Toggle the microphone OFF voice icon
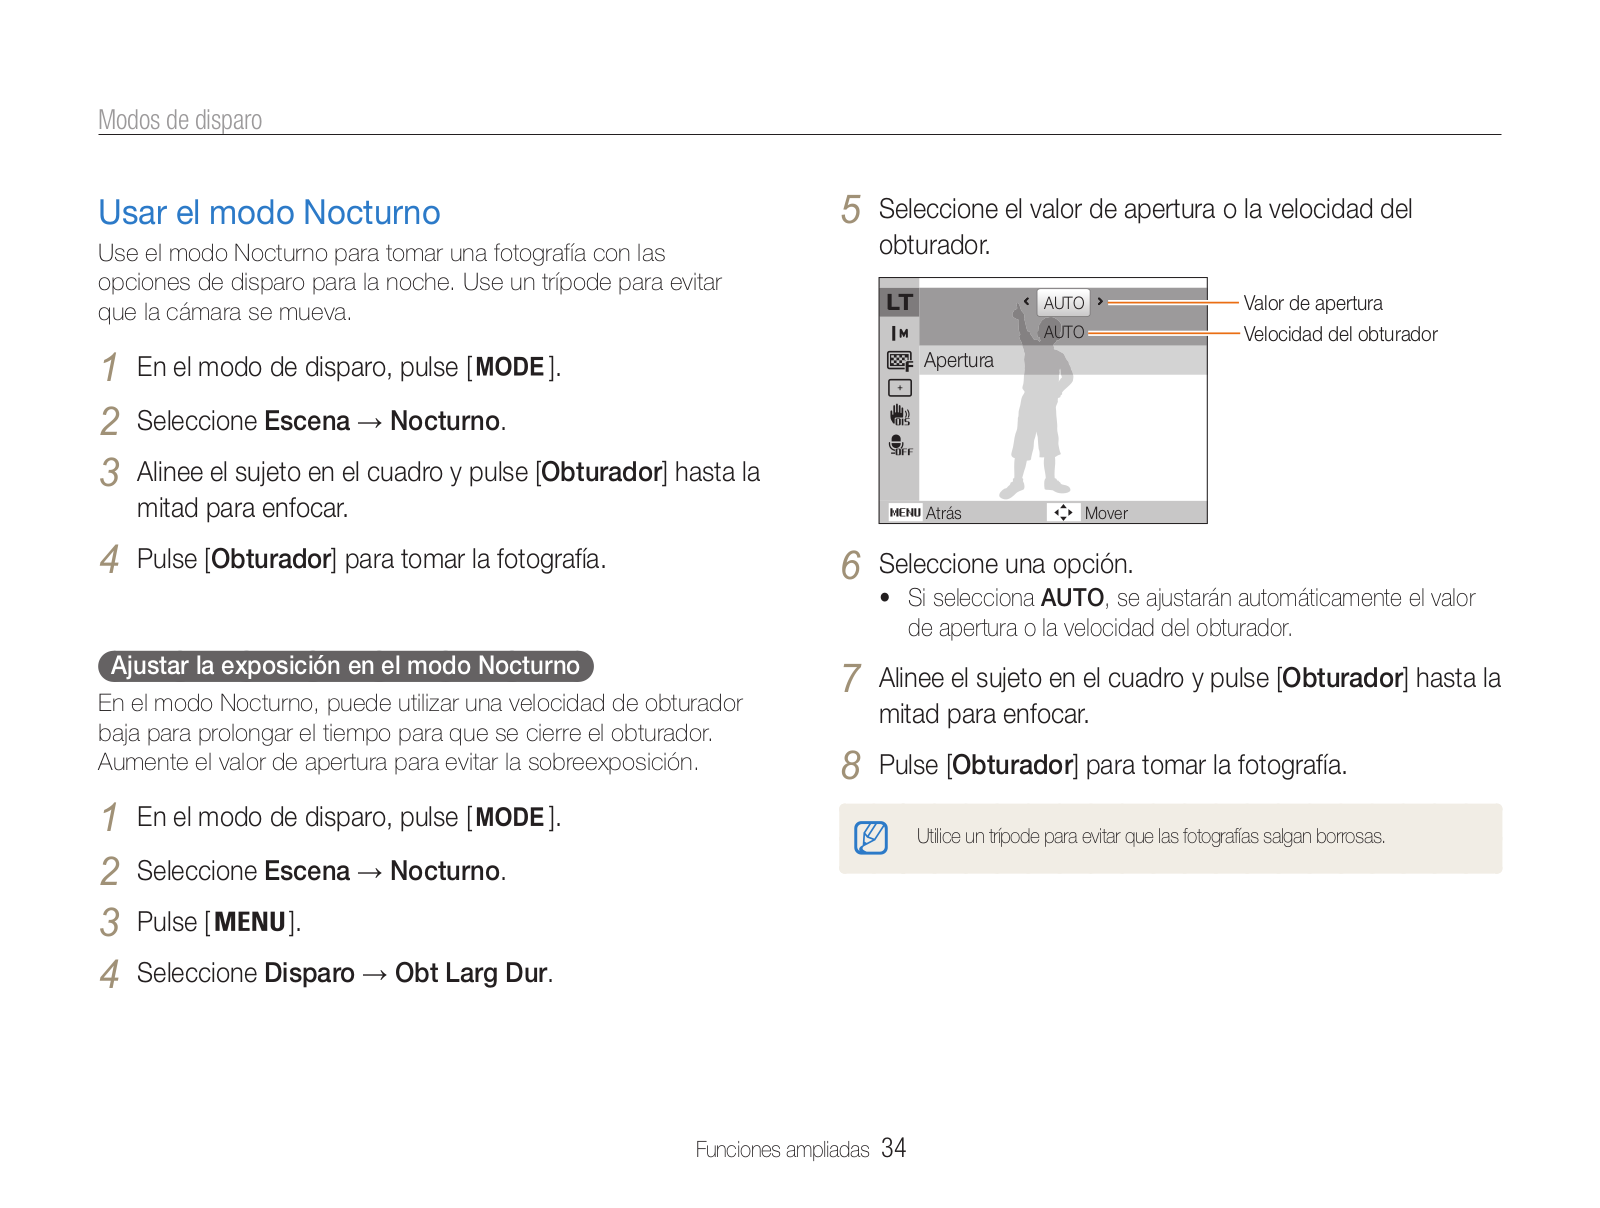Screen dimensions: 1600x1208 pyautogui.click(x=899, y=445)
